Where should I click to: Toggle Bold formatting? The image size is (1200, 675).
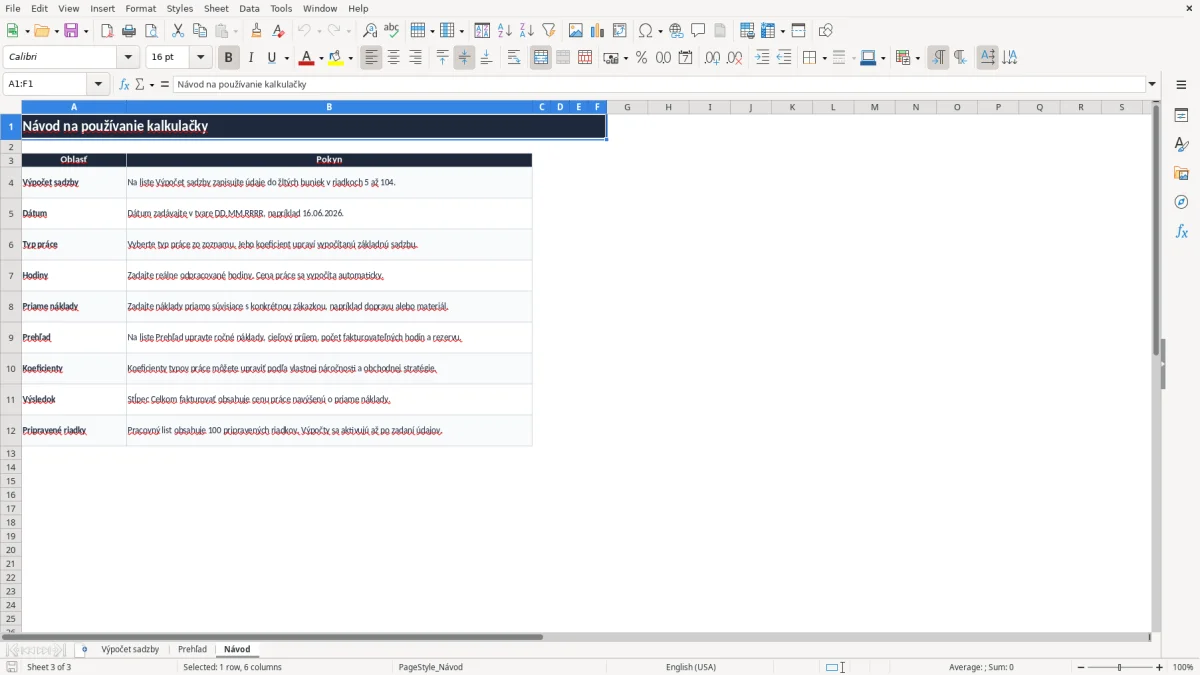point(229,58)
